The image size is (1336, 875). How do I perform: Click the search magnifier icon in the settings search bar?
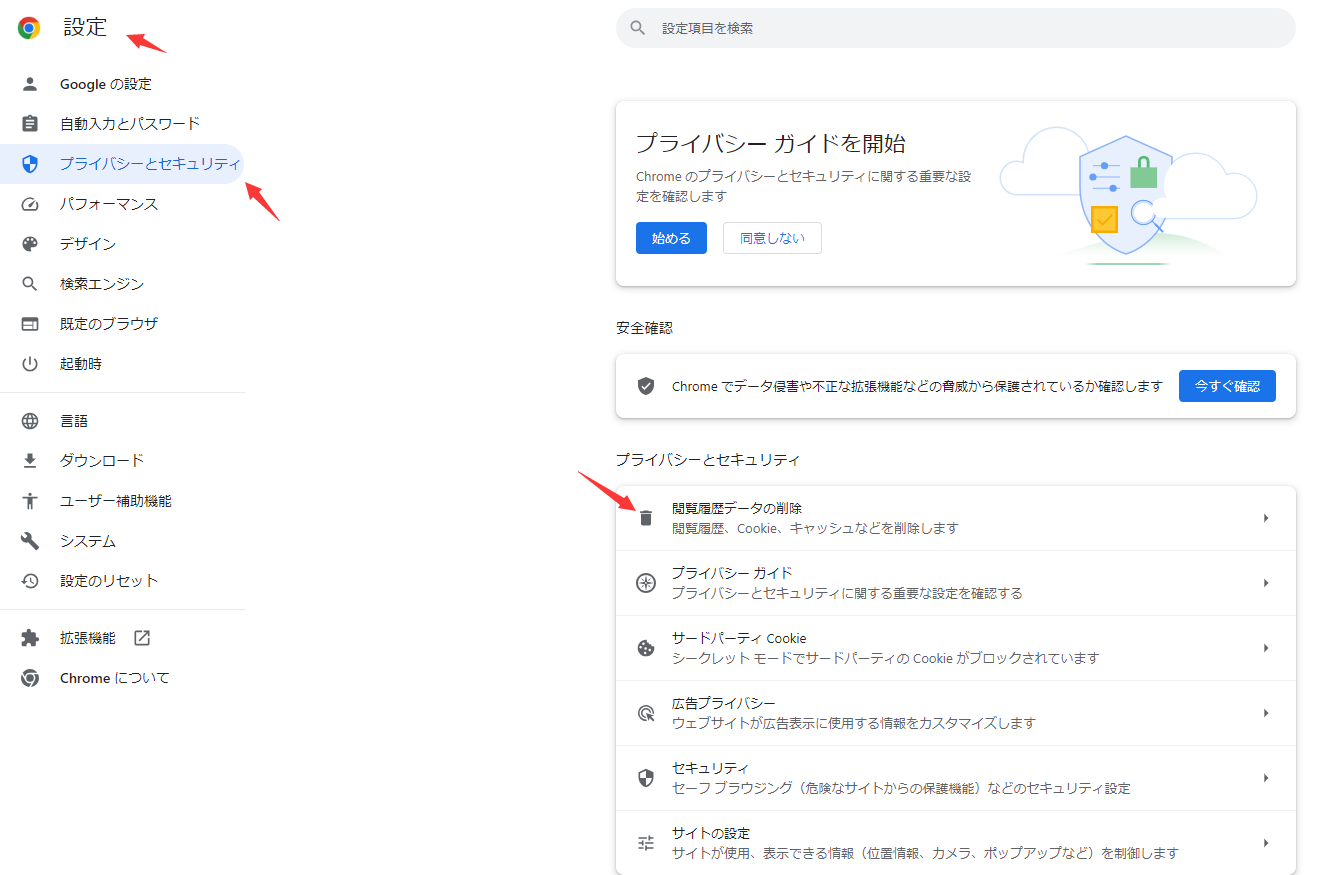[638, 28]
